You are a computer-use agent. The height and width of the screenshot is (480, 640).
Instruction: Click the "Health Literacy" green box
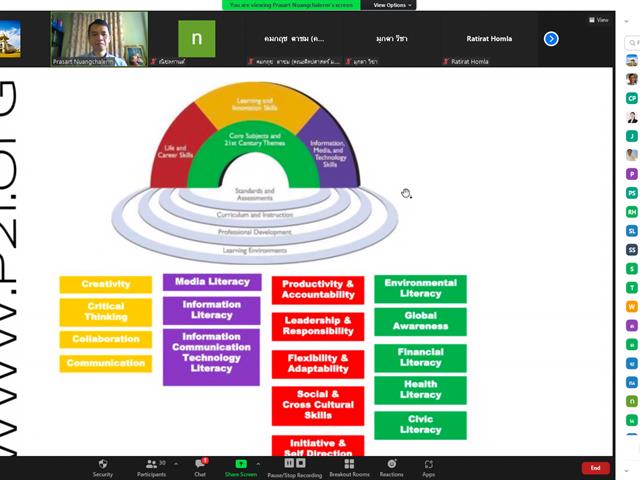pos(420,390)
